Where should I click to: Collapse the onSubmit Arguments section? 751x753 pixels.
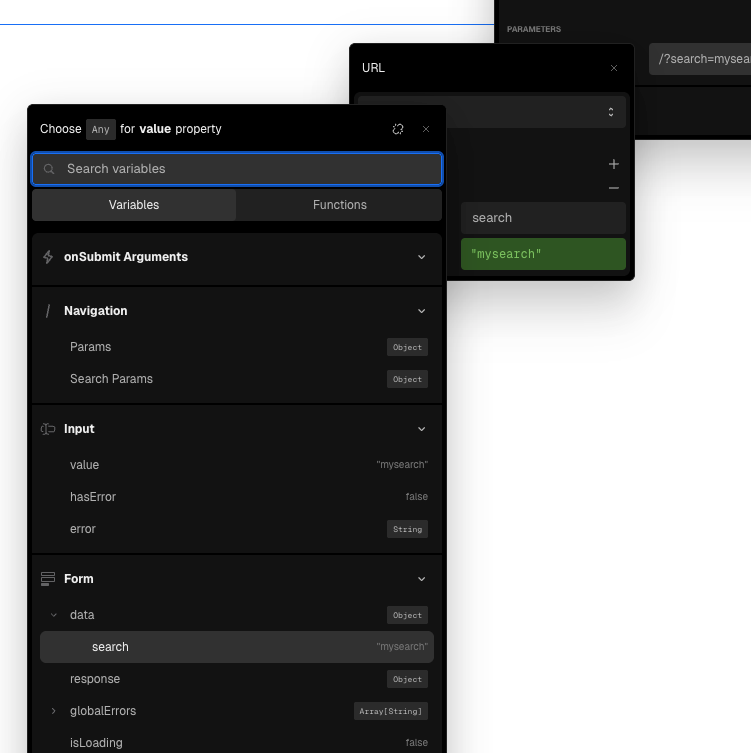tap(422, 257)
